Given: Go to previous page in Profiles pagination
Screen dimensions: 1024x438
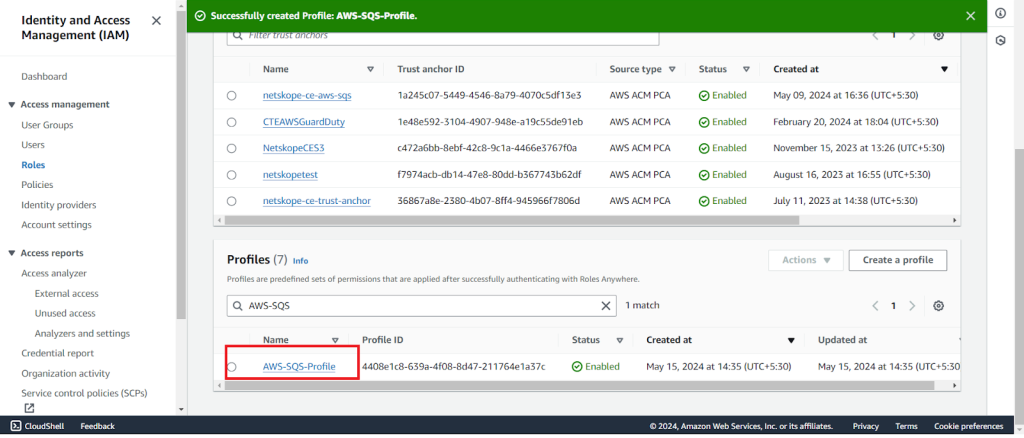Looking at the screenshot, I should point(876,305).
